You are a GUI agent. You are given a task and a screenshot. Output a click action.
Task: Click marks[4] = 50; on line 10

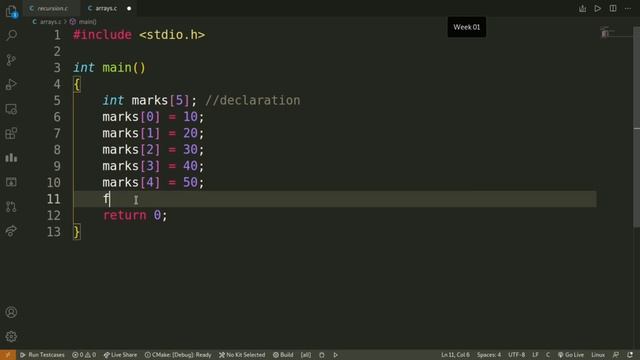(x=153, y=182)
